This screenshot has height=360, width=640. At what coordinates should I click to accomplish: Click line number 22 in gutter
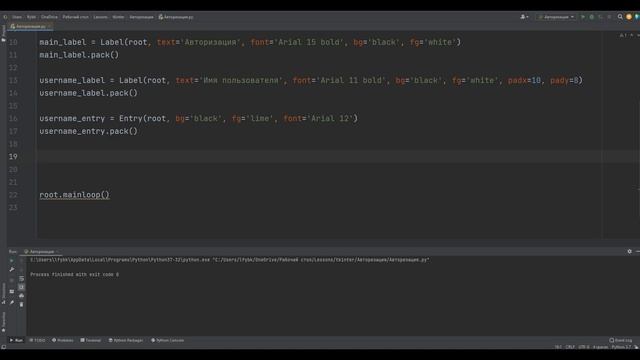tap(13, 195)
